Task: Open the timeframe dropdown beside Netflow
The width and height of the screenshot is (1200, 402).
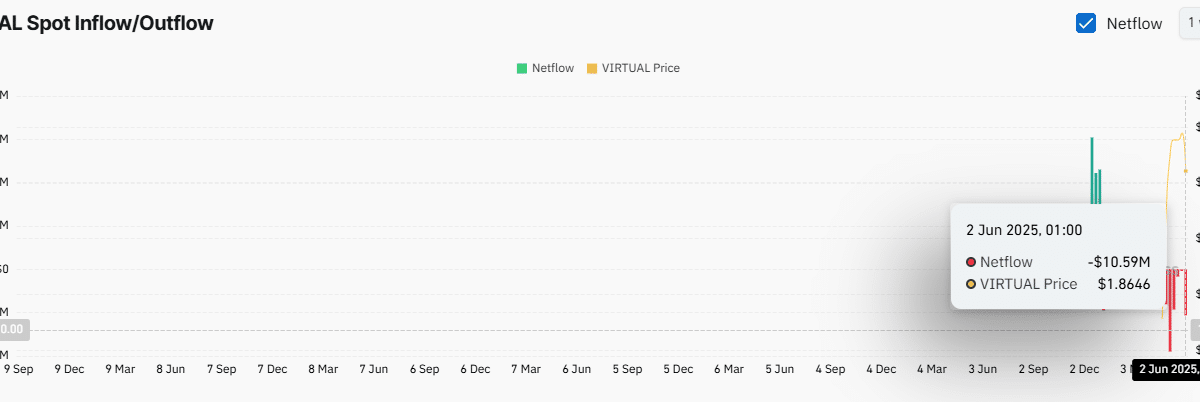Action: [1190, 23]
